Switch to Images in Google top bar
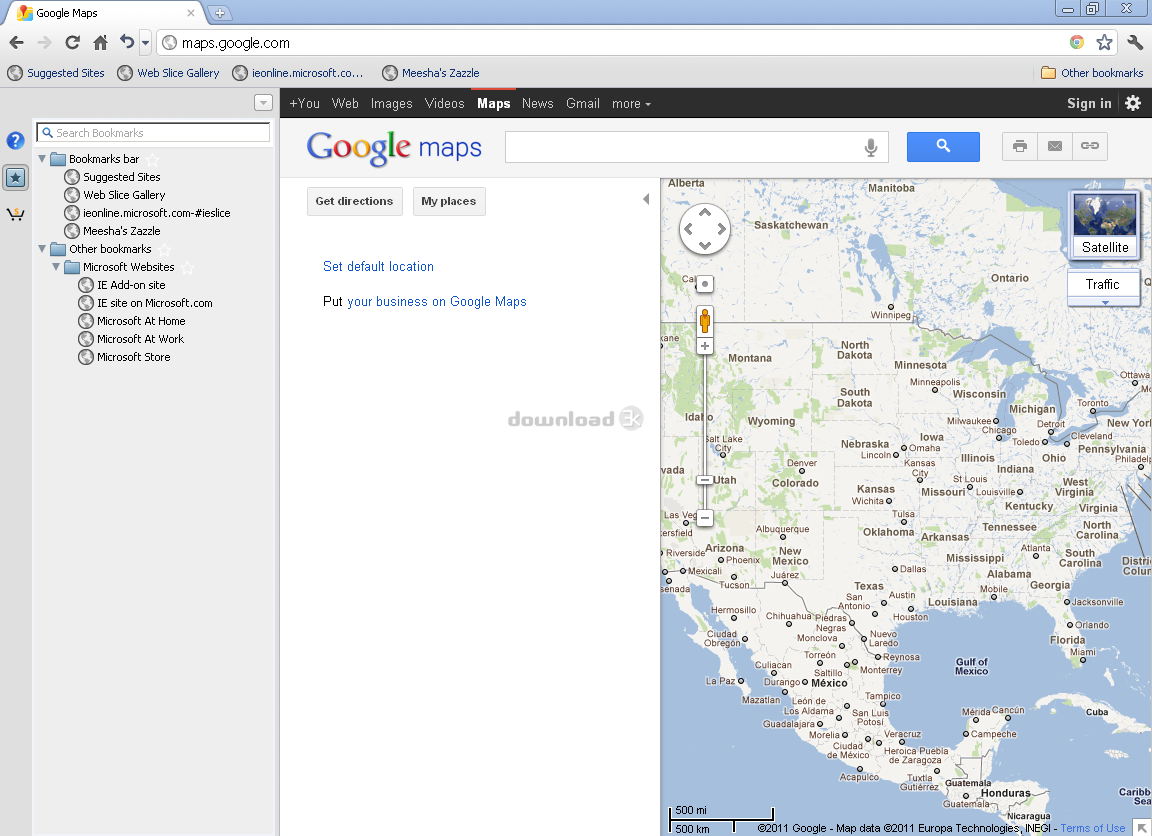 [391, 104]
